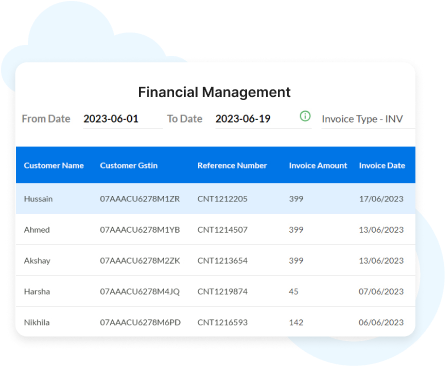This screenshot has width=446, height=367.
Task: Open reference number CNT1216593
Action: point(222,322)
